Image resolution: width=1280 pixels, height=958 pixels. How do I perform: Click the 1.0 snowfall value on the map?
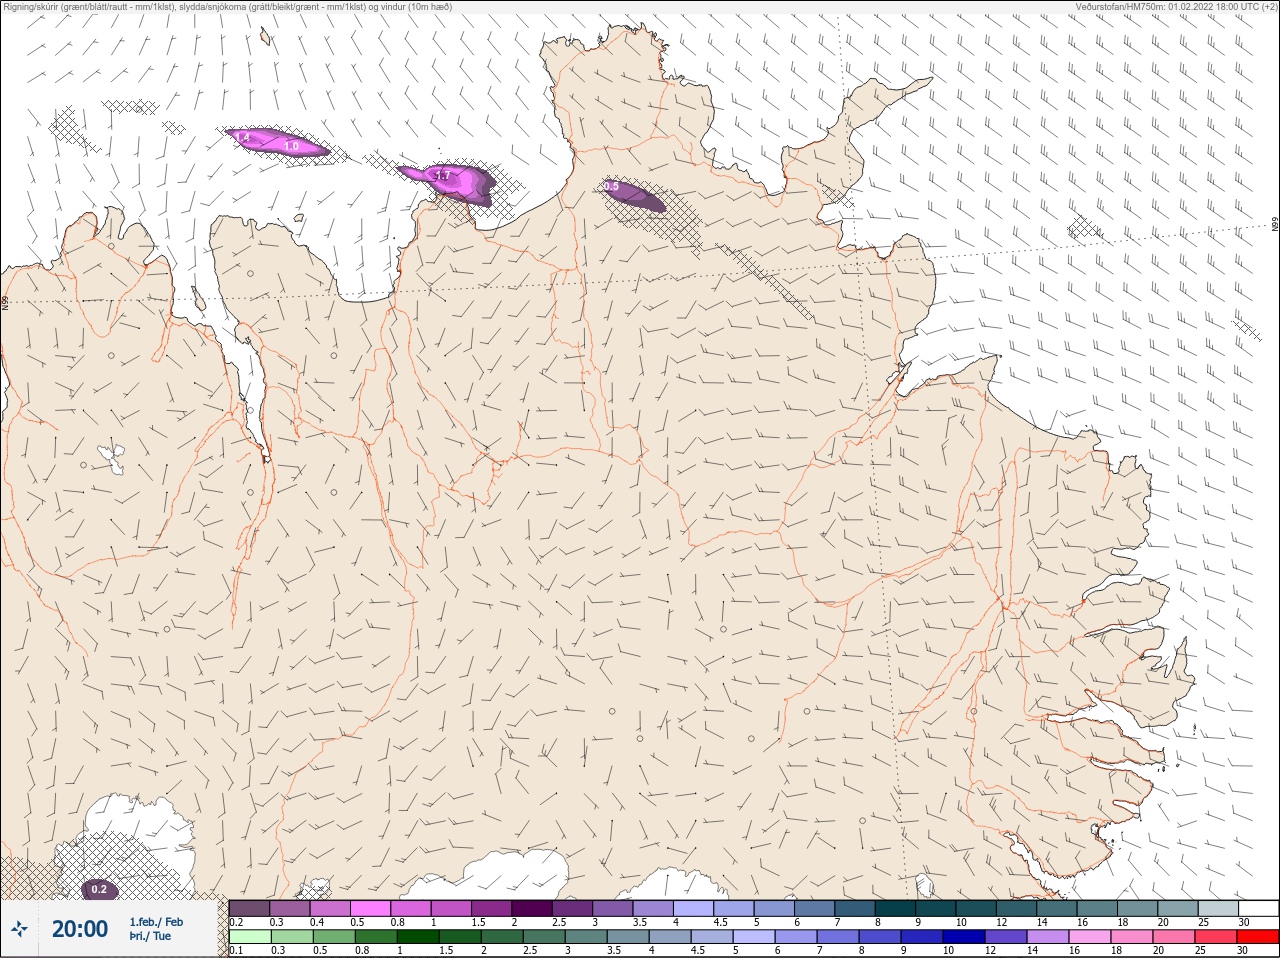291,146
